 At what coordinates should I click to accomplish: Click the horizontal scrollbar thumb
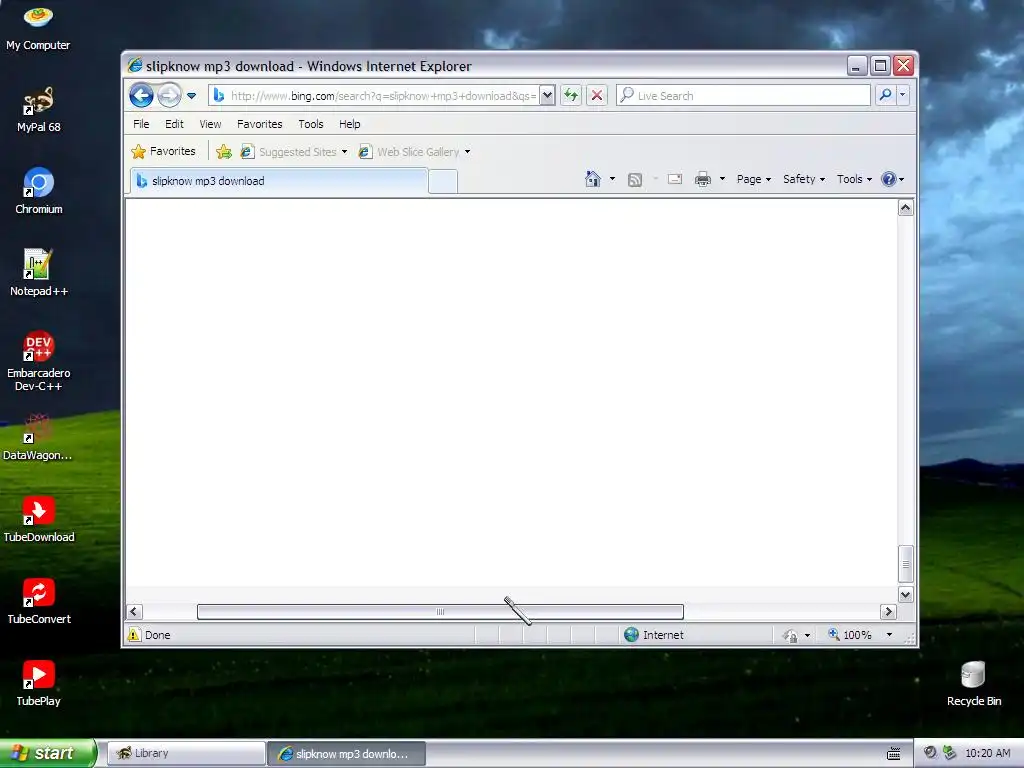(440, 612)
